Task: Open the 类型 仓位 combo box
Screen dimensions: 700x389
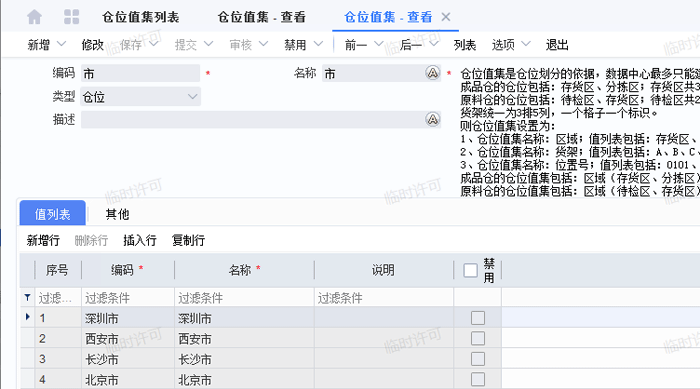Action: point(140,96)
